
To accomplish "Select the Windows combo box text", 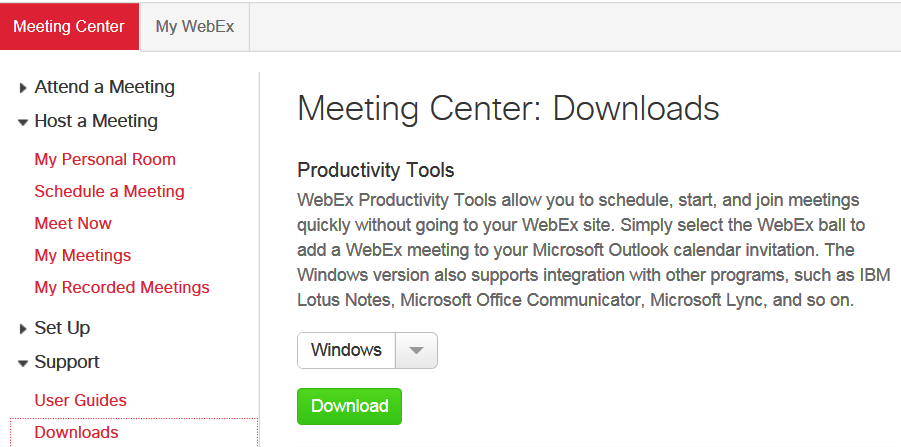I will [346, 350].
